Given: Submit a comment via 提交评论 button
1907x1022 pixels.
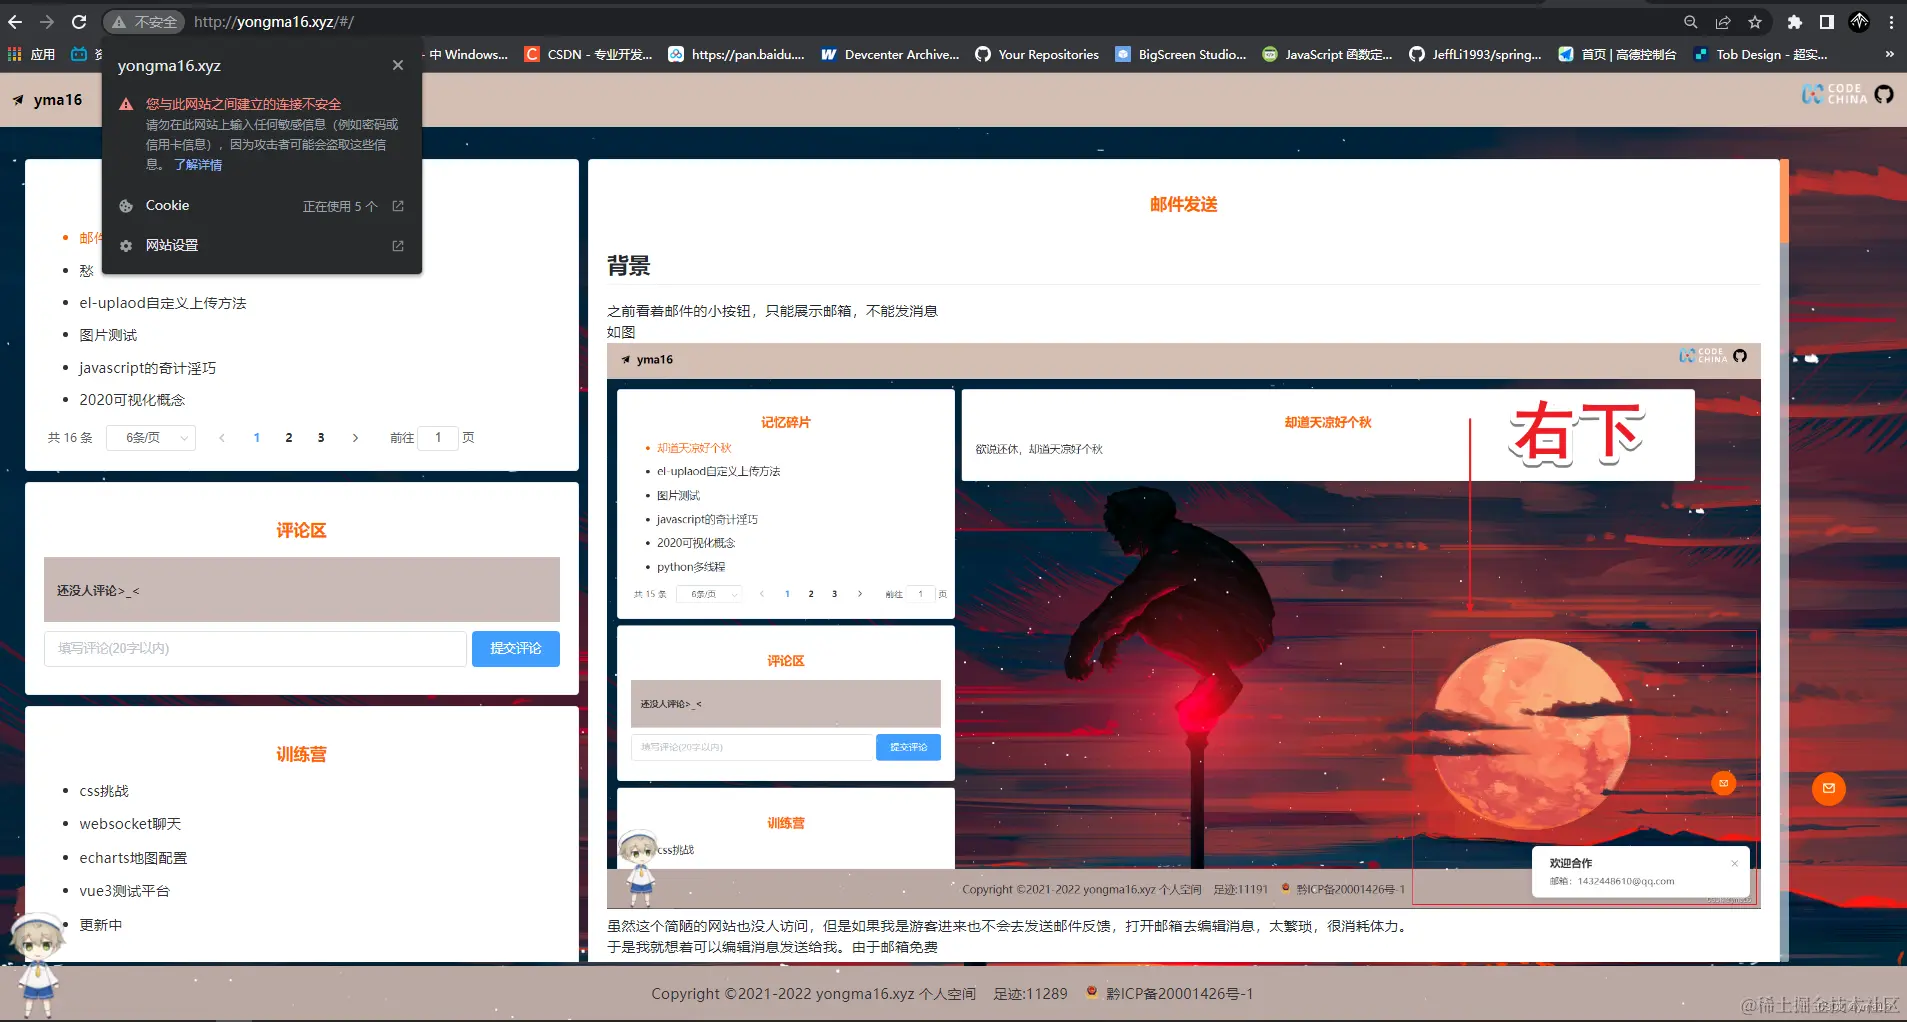Looking at the screenshot, I should click(515, 648).
